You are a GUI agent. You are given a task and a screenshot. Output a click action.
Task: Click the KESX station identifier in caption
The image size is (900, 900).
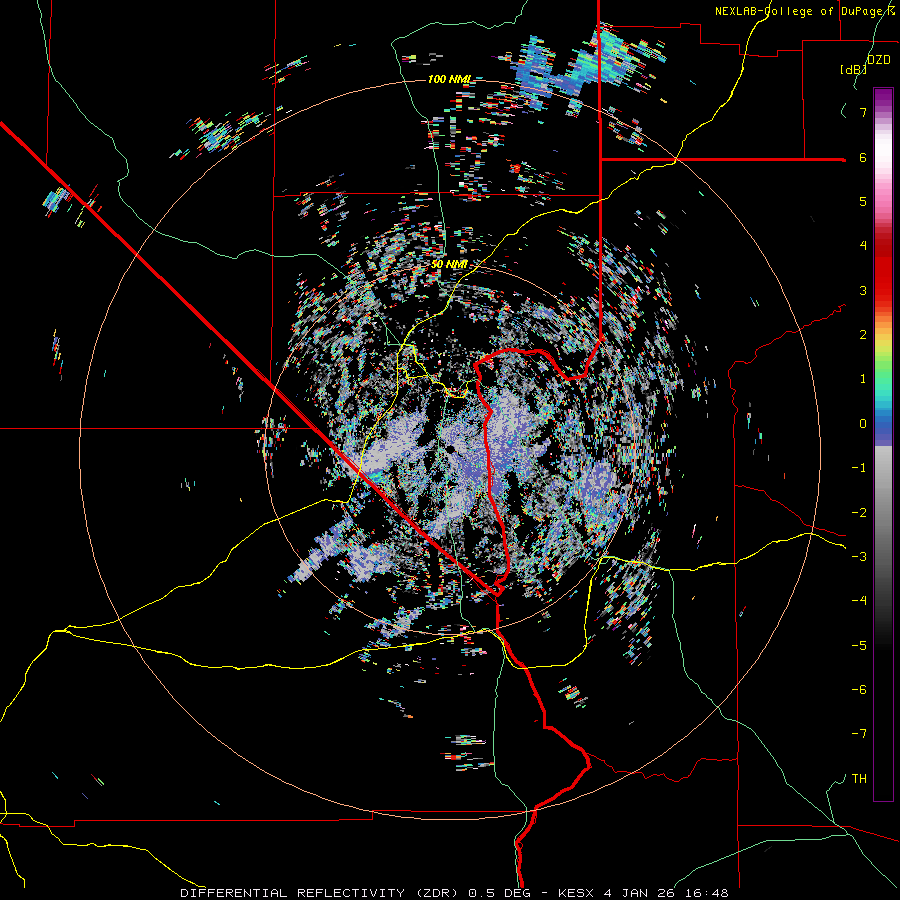[575, 893]
